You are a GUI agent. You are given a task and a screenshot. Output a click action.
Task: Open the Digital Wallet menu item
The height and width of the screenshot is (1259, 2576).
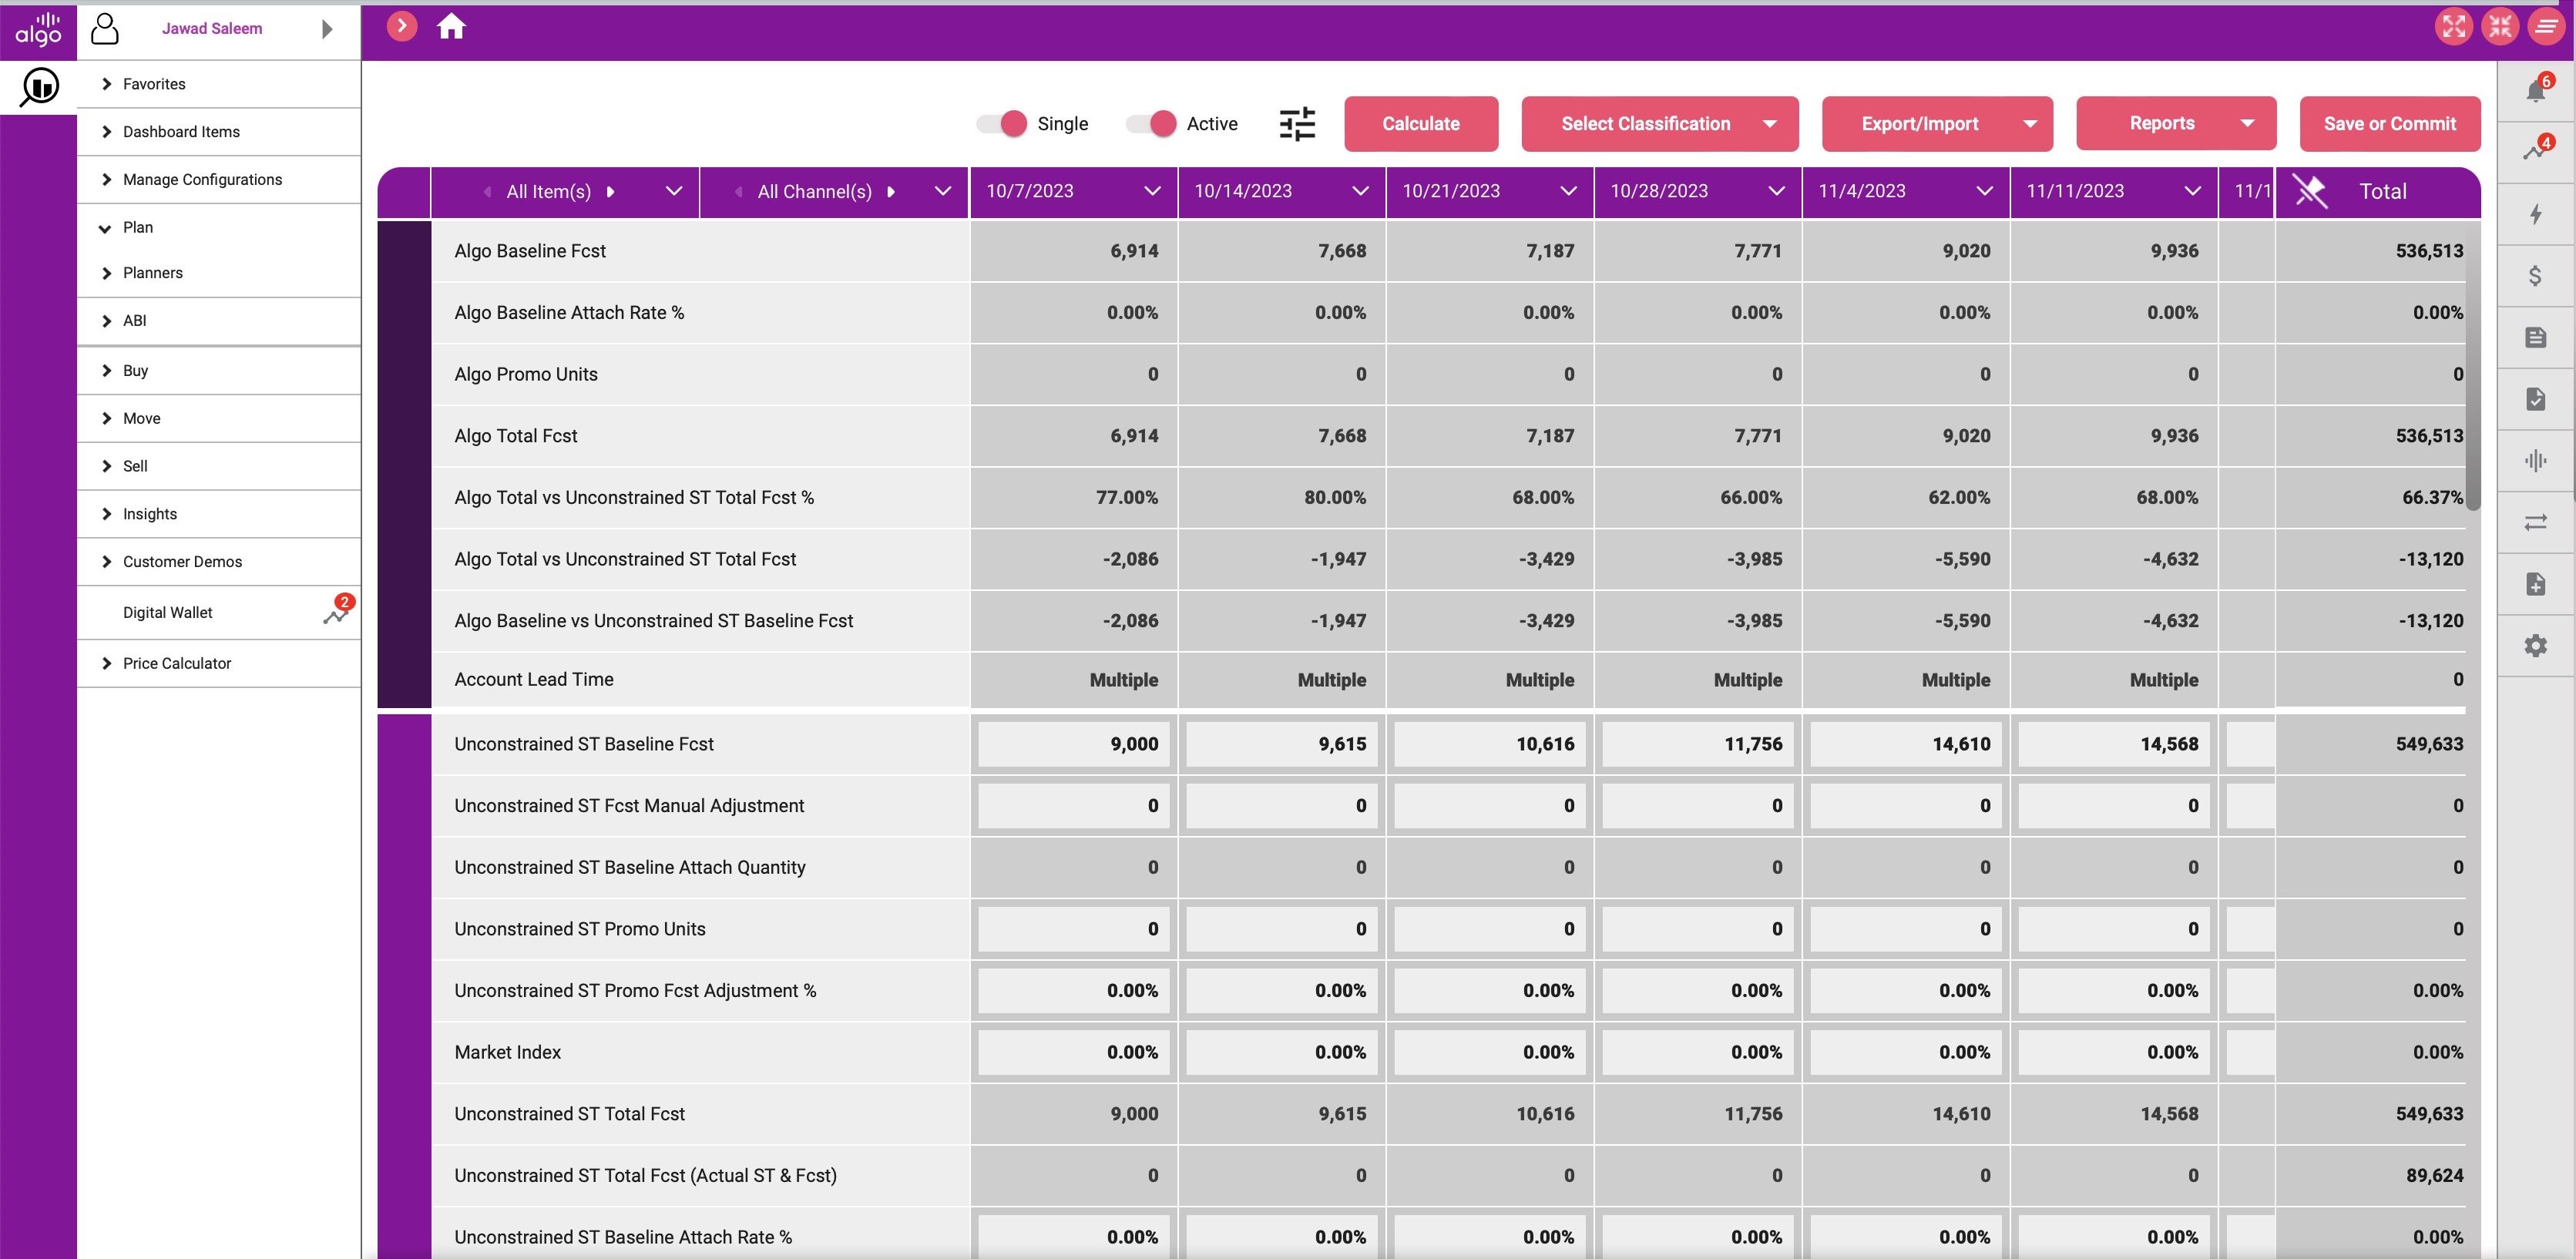click(x=167, y=612)
